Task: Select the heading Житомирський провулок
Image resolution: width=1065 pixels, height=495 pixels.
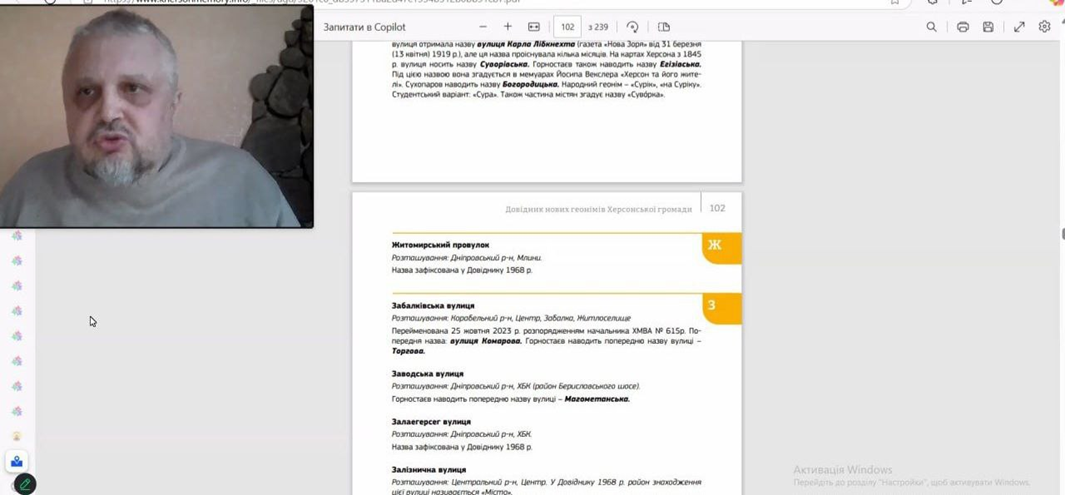Action: [x=440, y=245]
